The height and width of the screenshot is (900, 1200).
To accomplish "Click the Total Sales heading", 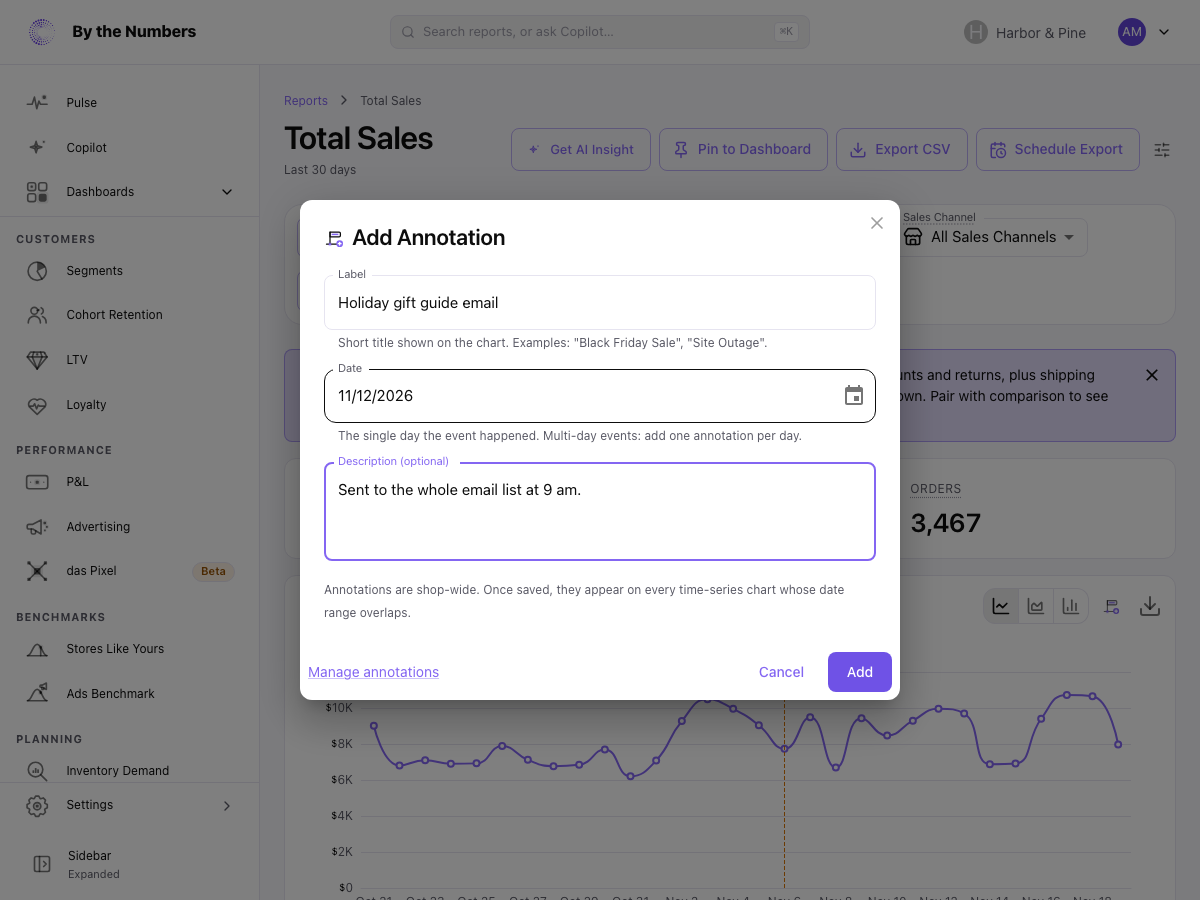I will point(359,138).
